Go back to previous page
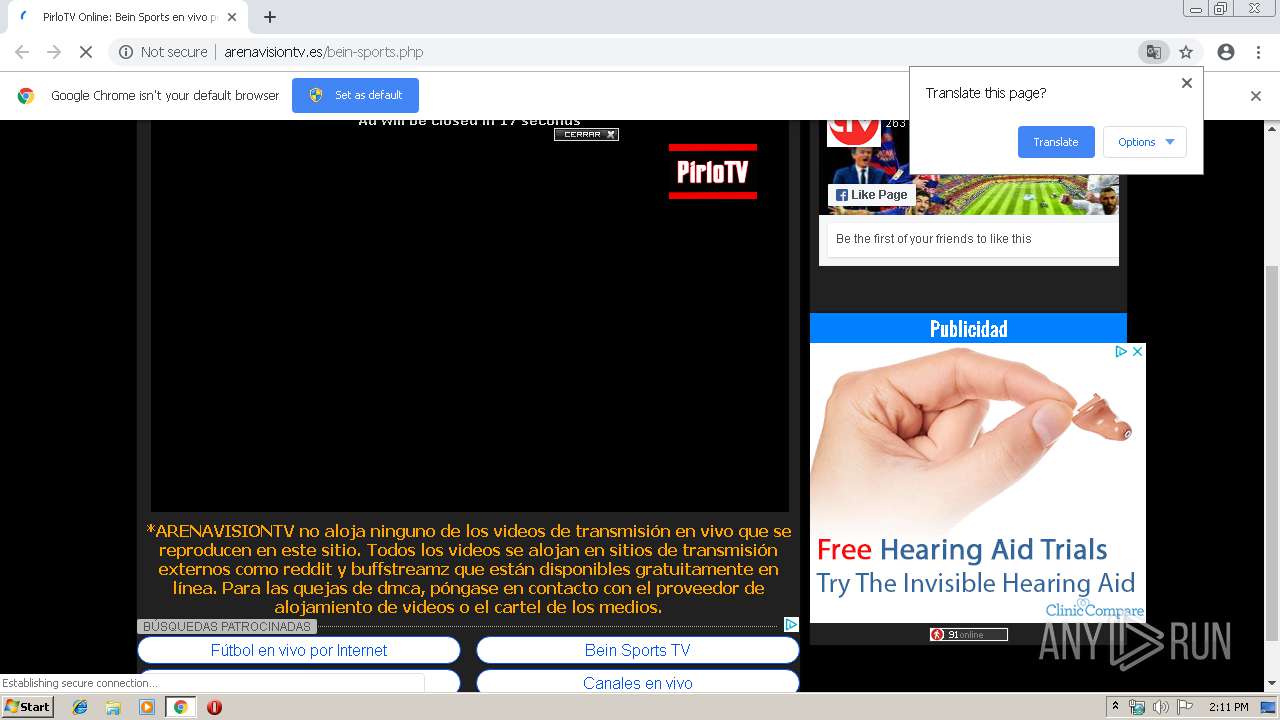Image resolution: width=1280 pixels, height=720 pixels. [x=22, y=52]
